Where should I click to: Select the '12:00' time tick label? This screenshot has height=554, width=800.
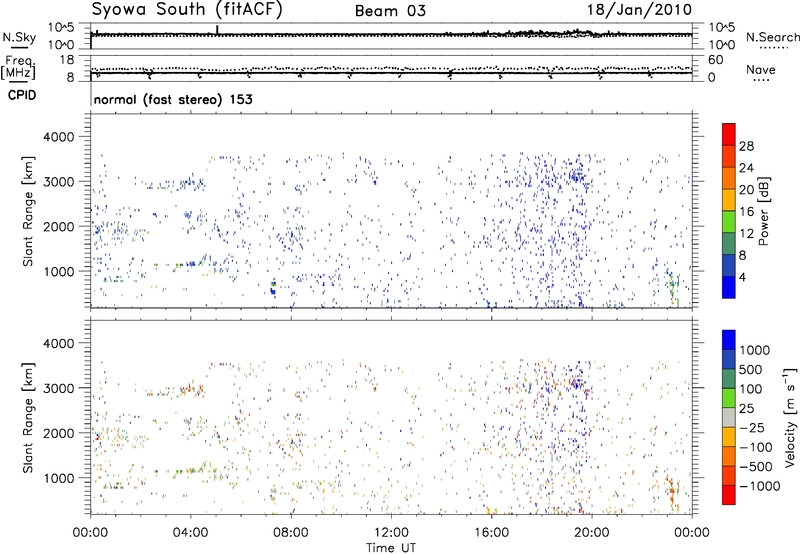(391, 533)
